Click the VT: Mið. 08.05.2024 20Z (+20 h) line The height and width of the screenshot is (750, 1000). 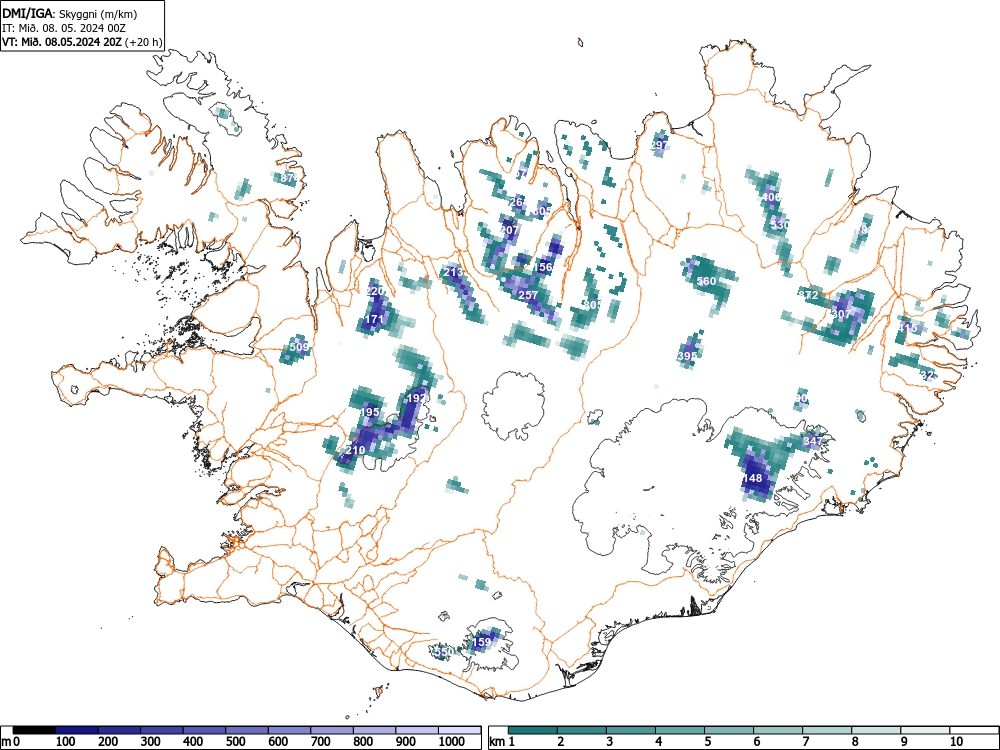pyautogui.click(x=82, y=42)
